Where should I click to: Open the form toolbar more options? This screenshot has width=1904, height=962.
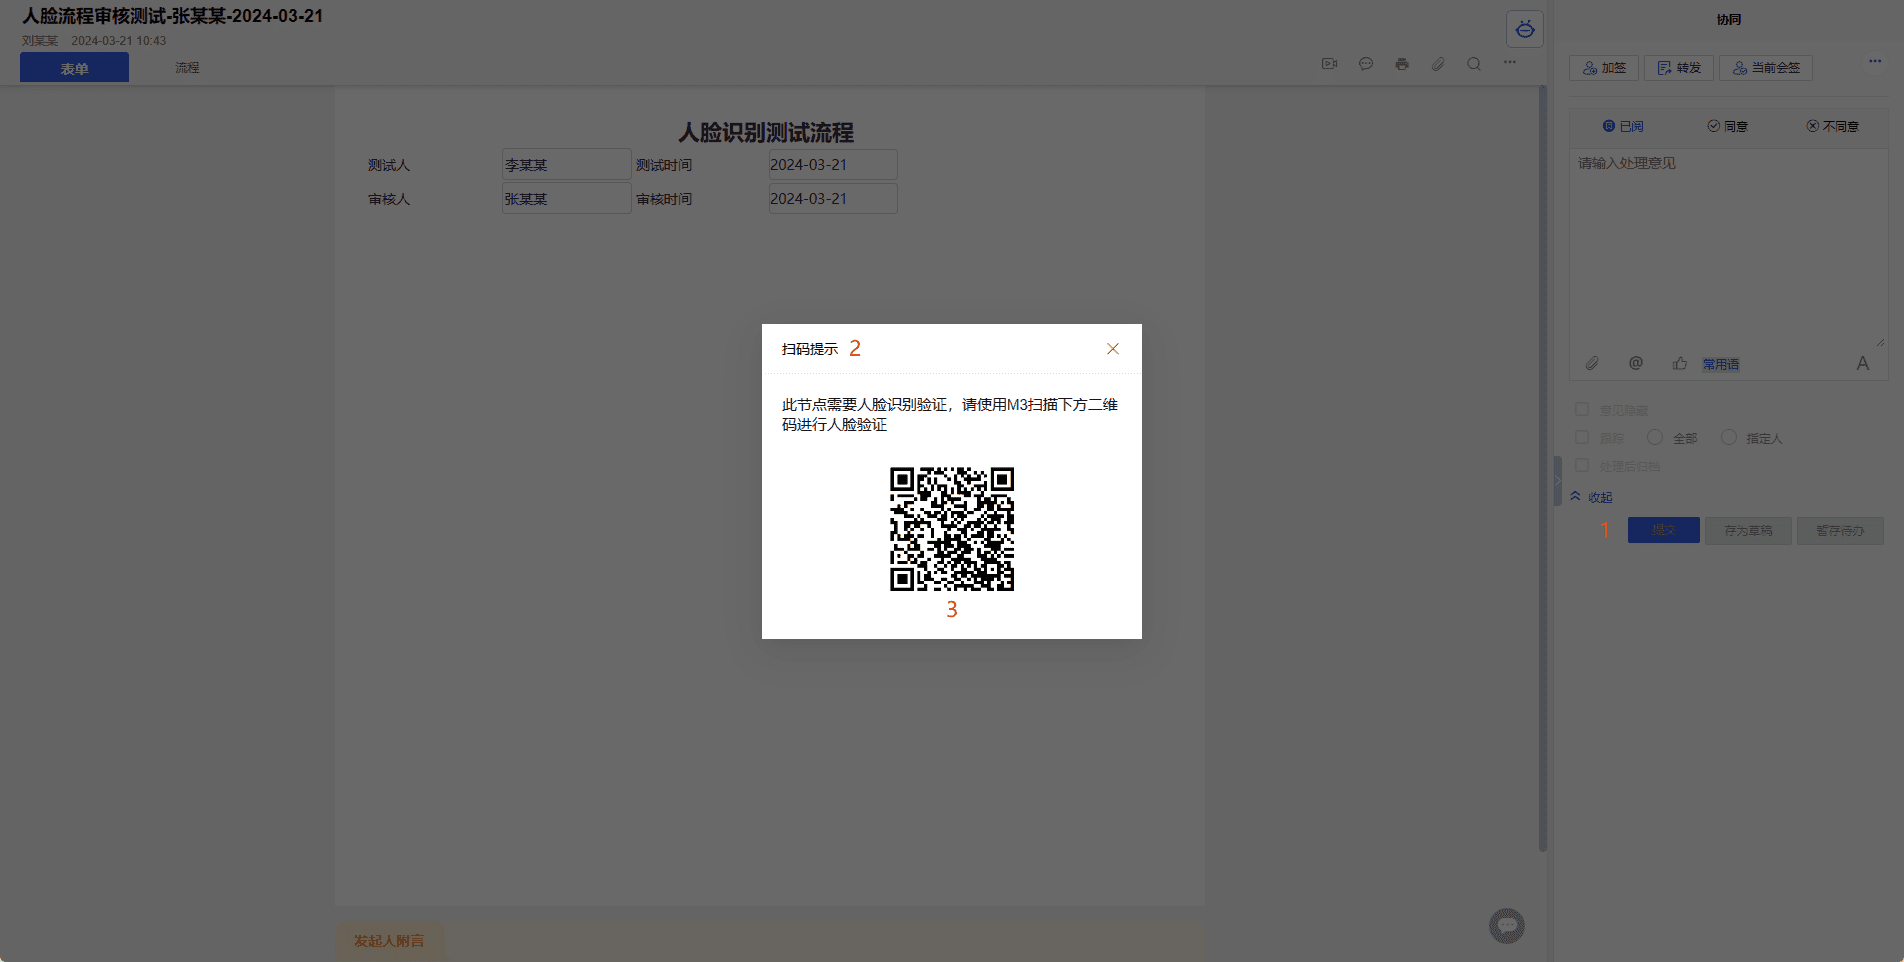coord(1510,62)
